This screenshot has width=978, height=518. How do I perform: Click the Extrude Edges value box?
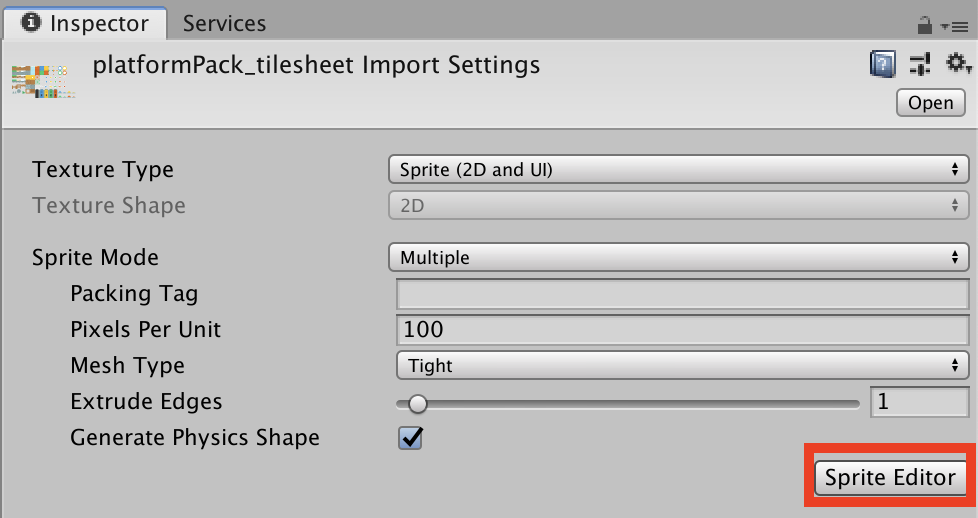pos(918,402)
